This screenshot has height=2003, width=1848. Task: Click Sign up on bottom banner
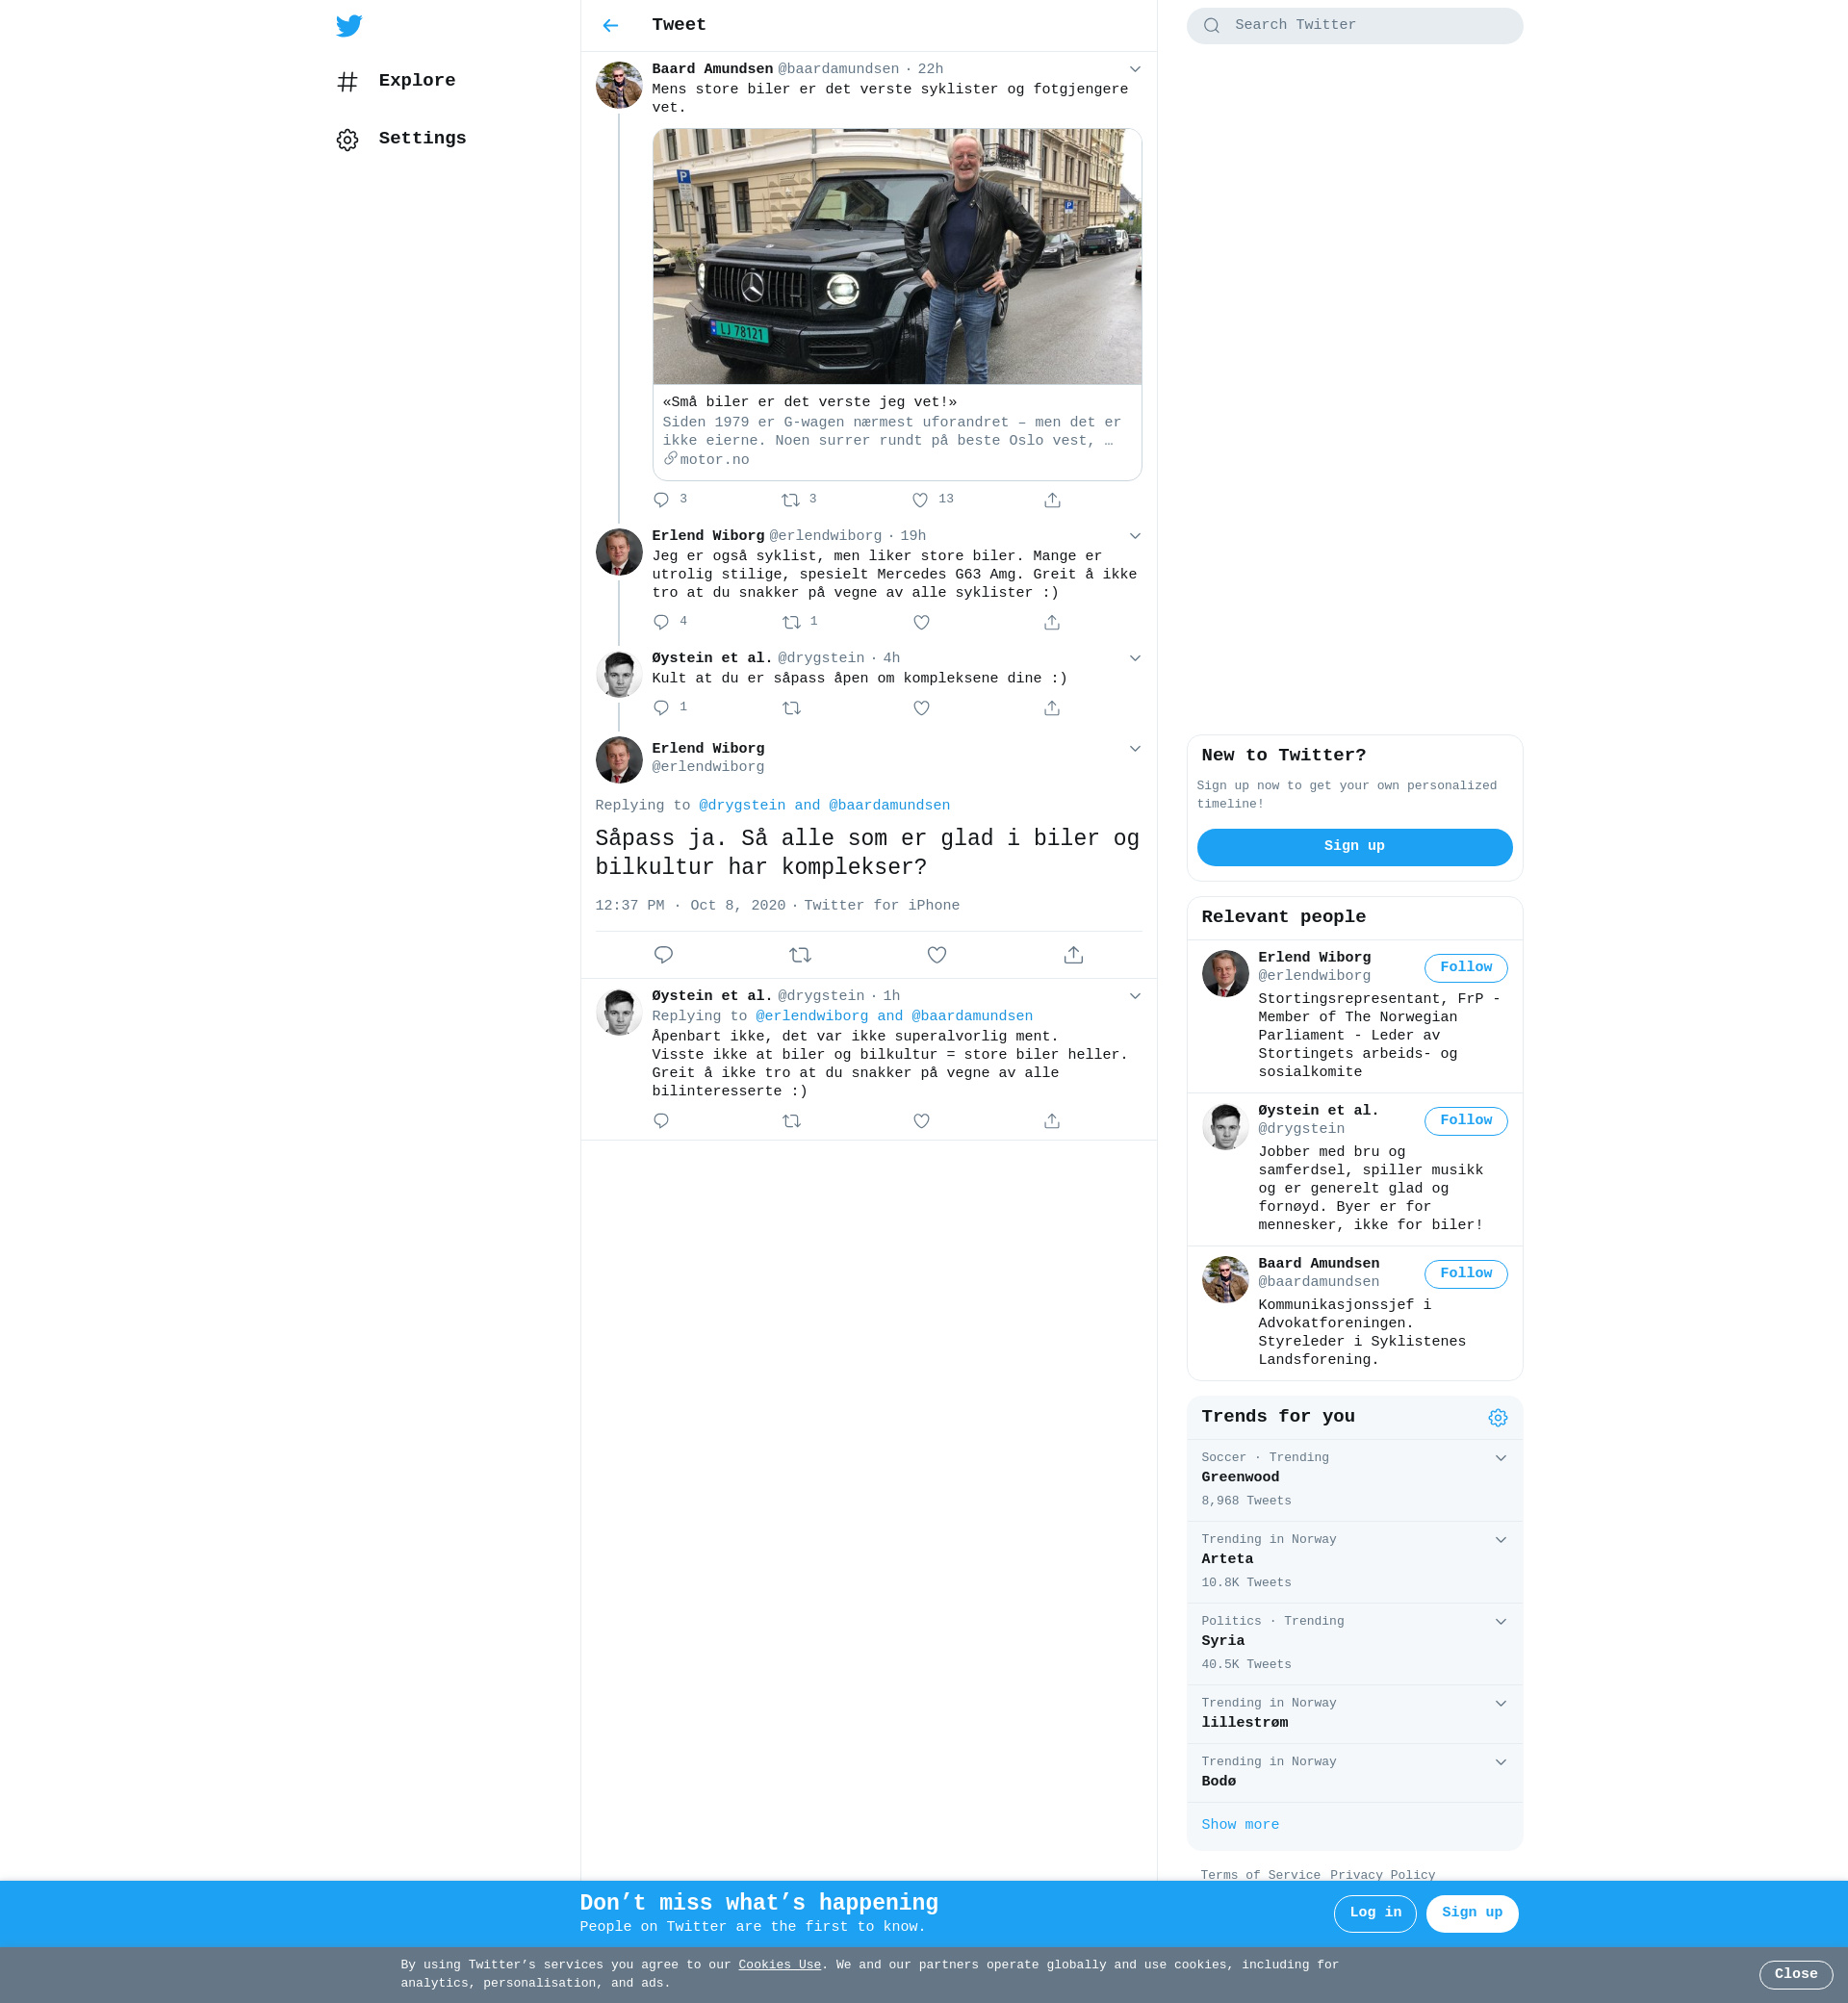coord(1472,1913)
